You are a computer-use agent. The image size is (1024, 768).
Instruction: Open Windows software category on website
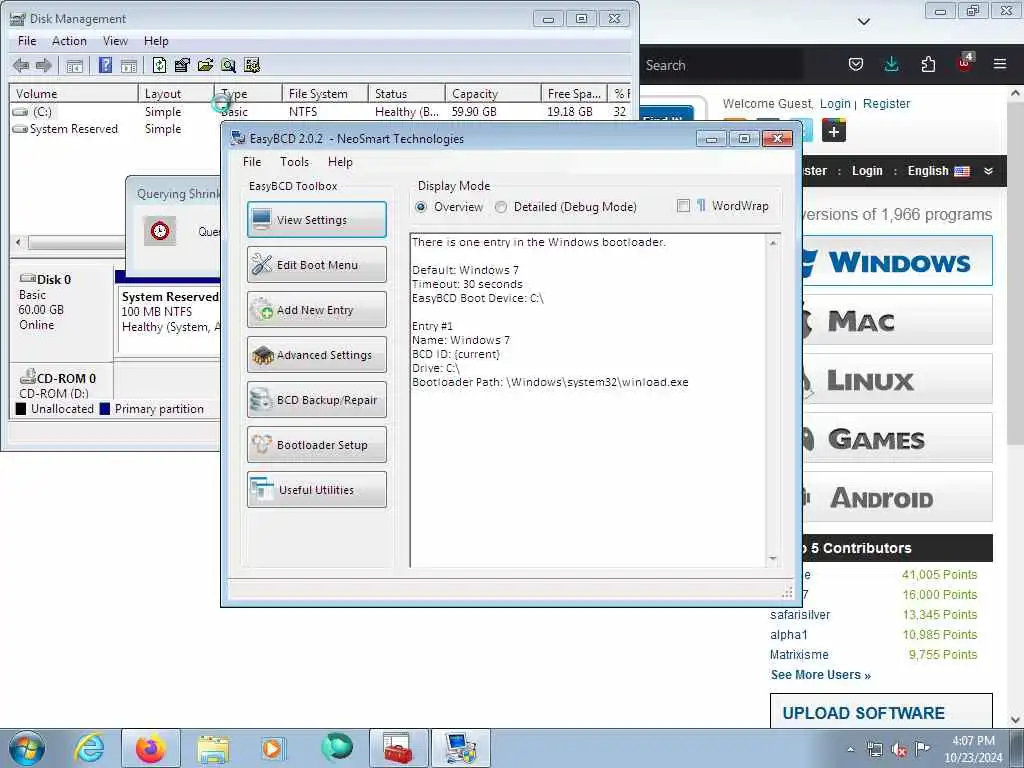coord(897,261)
